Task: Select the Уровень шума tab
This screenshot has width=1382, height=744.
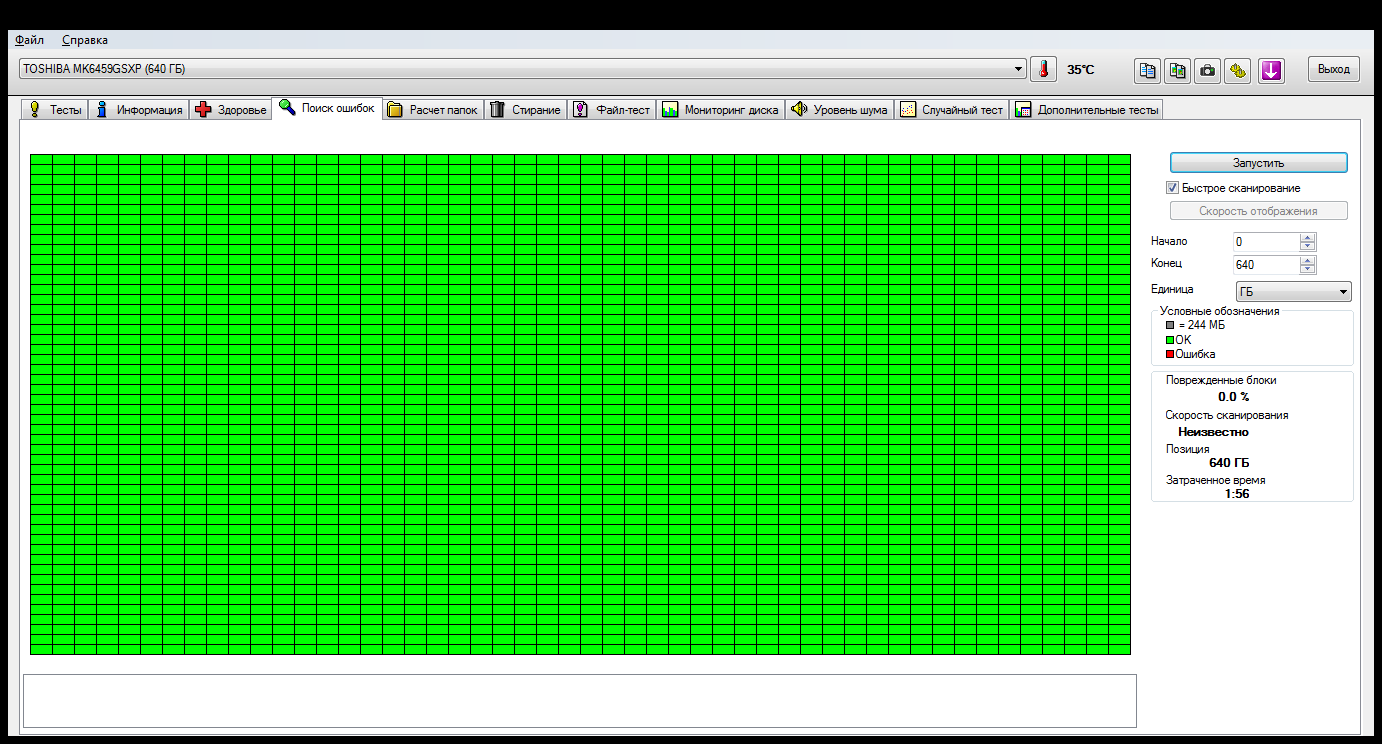Action: tap(840, 110)
